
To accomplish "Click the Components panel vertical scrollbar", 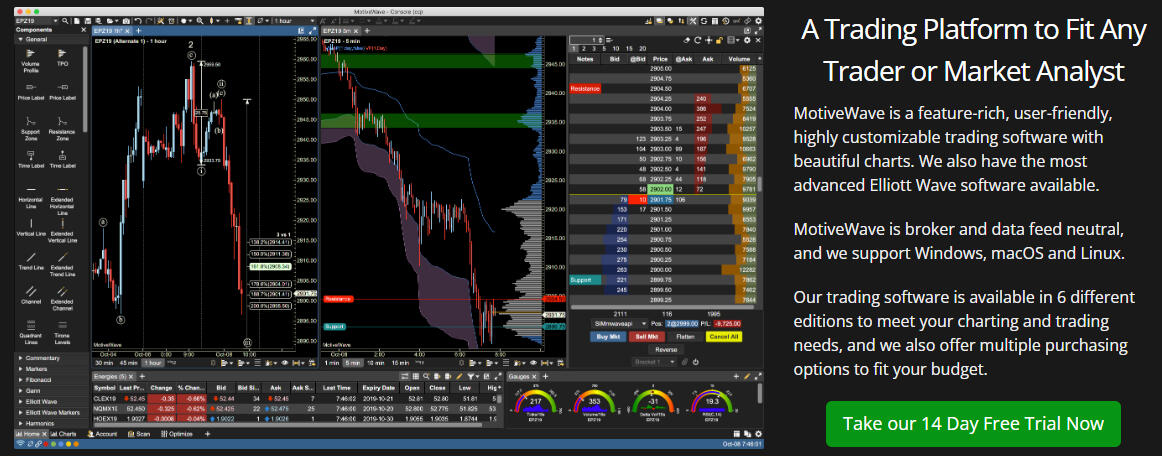I will [x=86, y=89].
